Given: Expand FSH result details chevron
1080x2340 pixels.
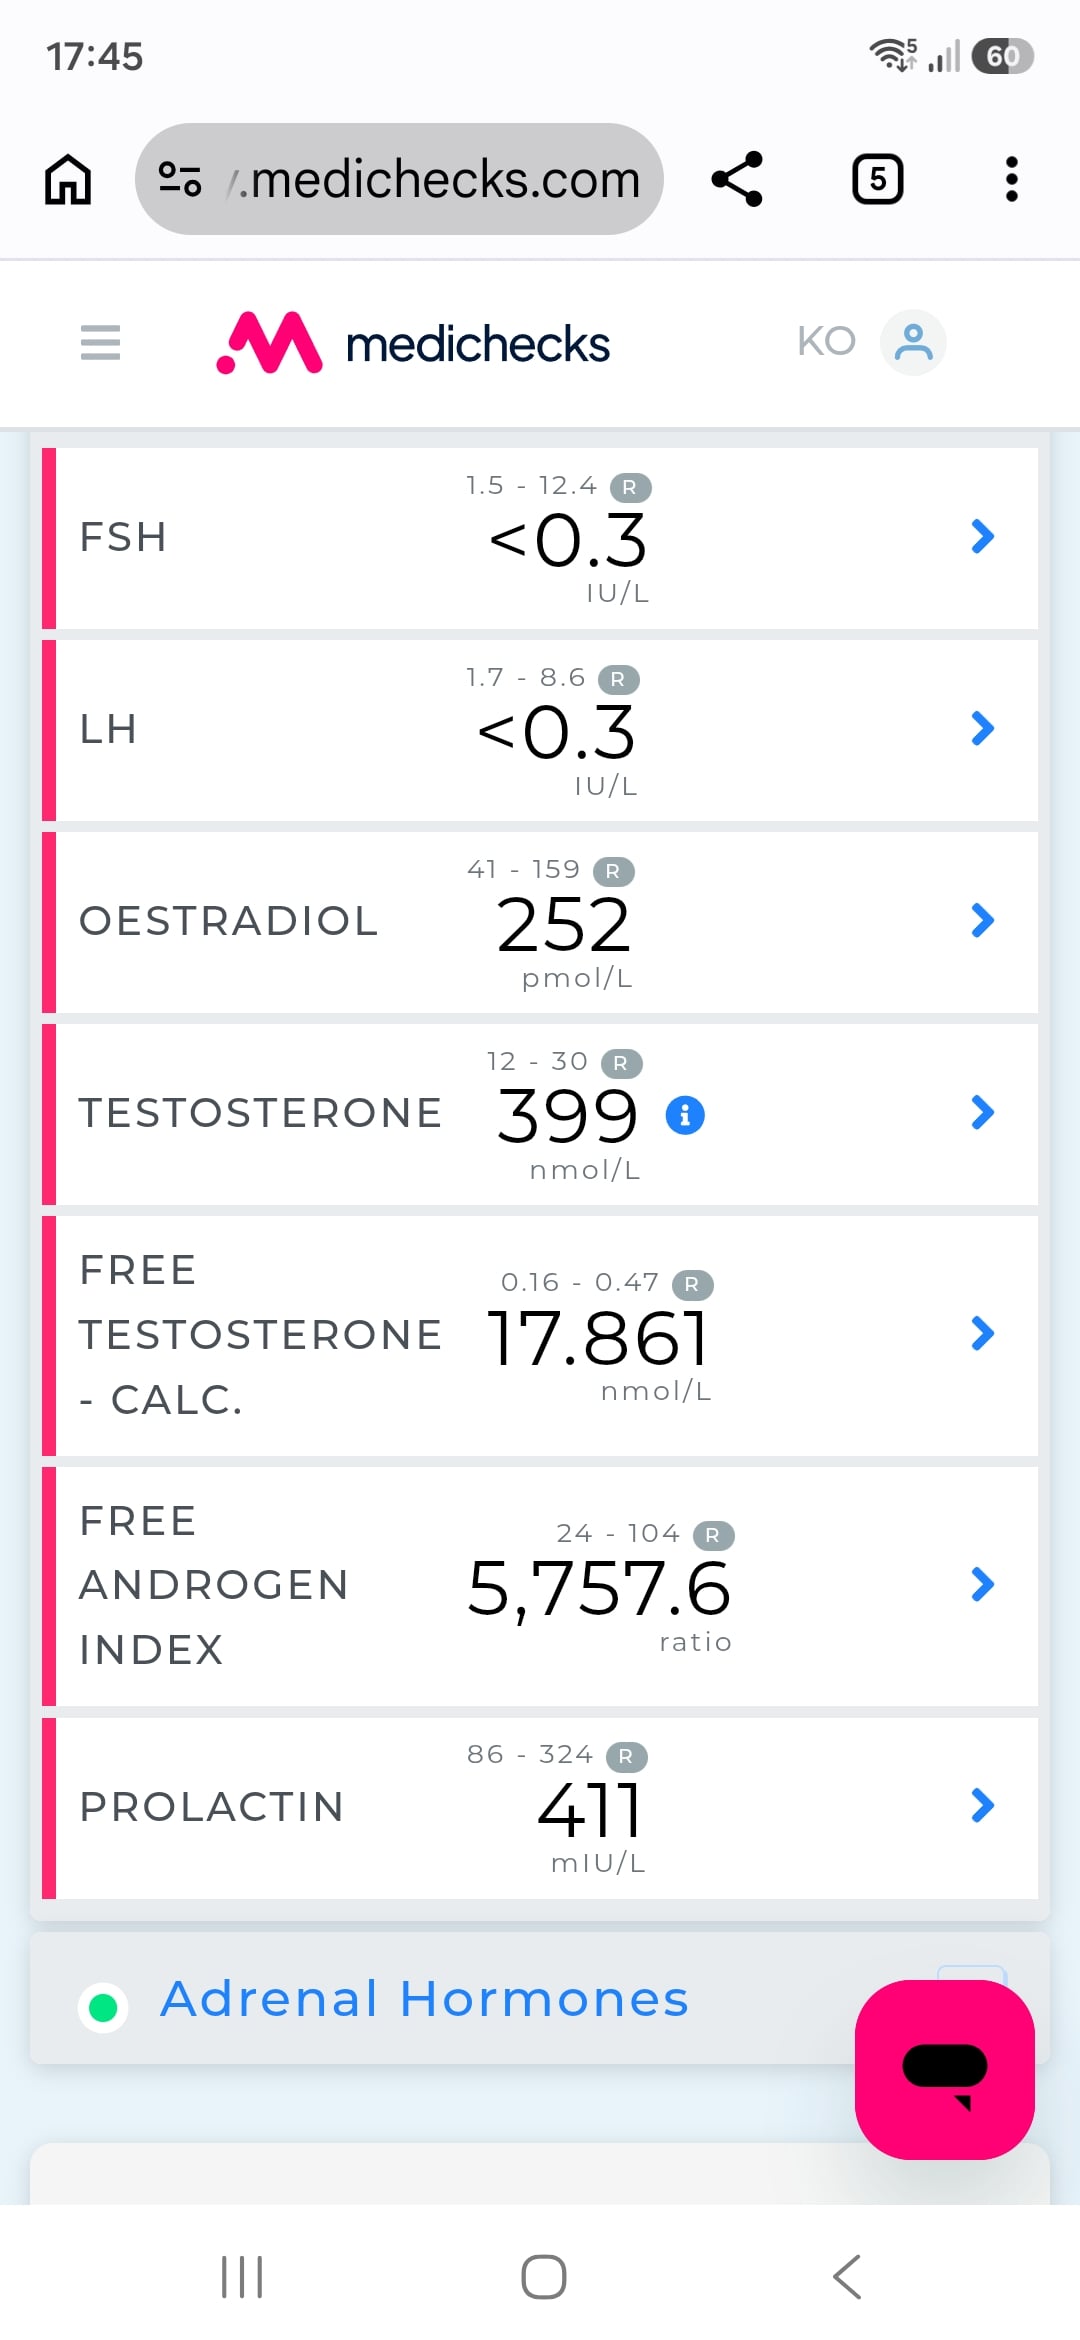Looking at the screenshot, I should pos(983,537).
